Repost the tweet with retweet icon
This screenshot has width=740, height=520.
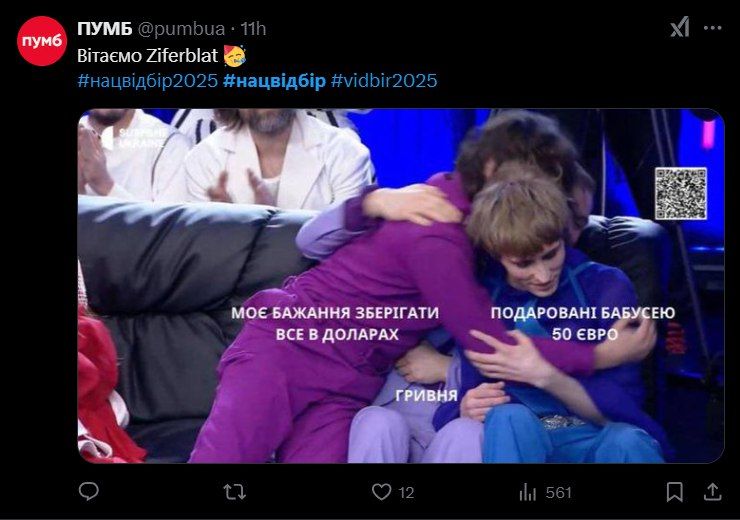click(235, 492)
